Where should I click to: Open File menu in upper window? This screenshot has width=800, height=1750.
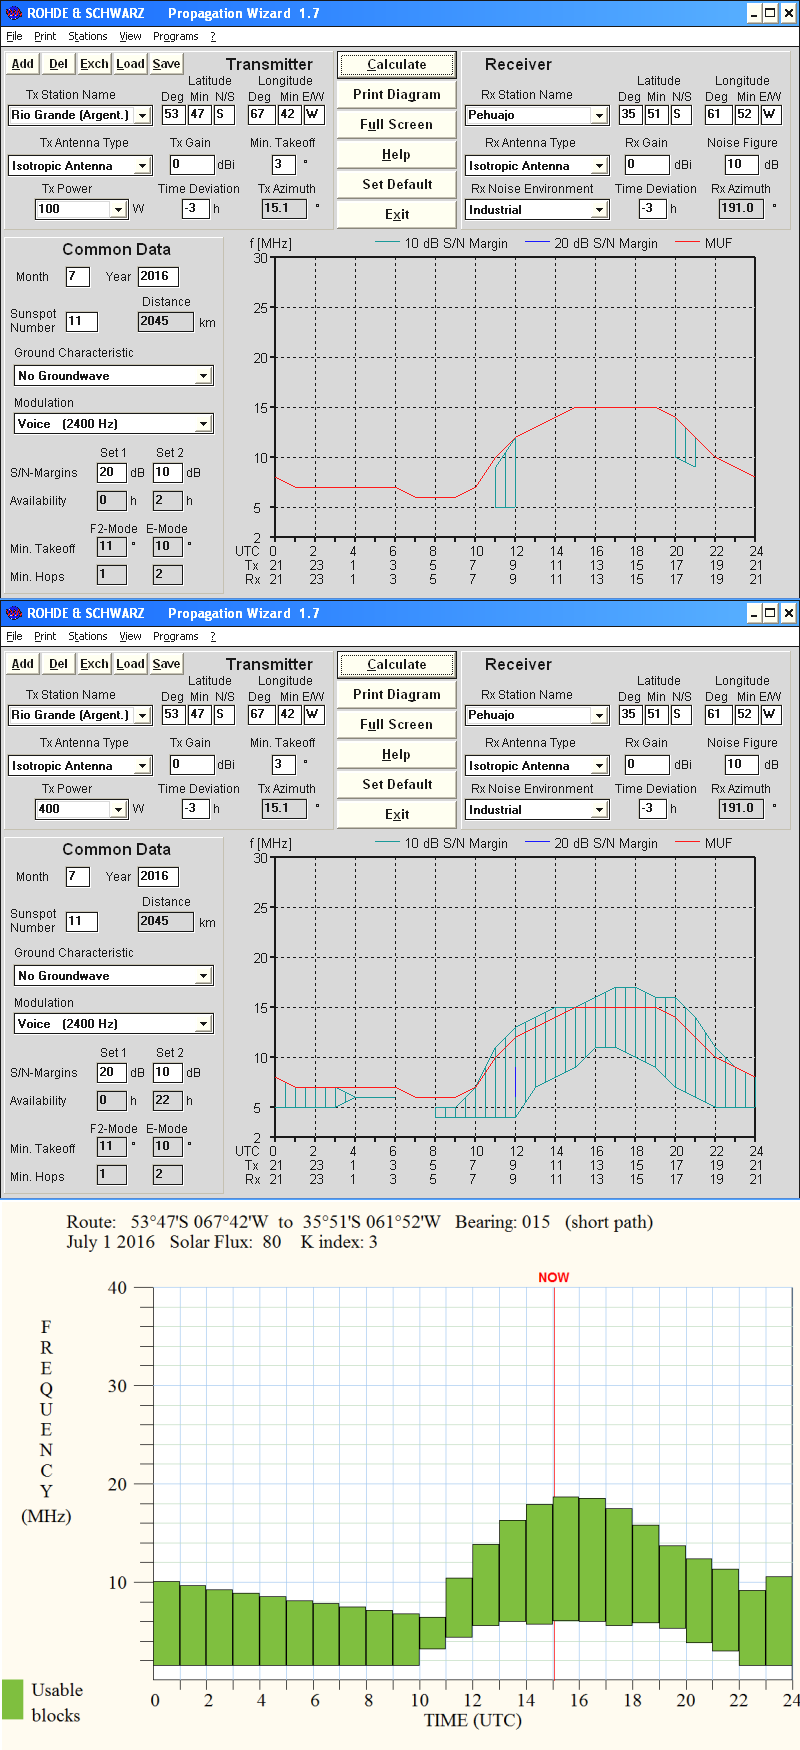coord(14,36)
